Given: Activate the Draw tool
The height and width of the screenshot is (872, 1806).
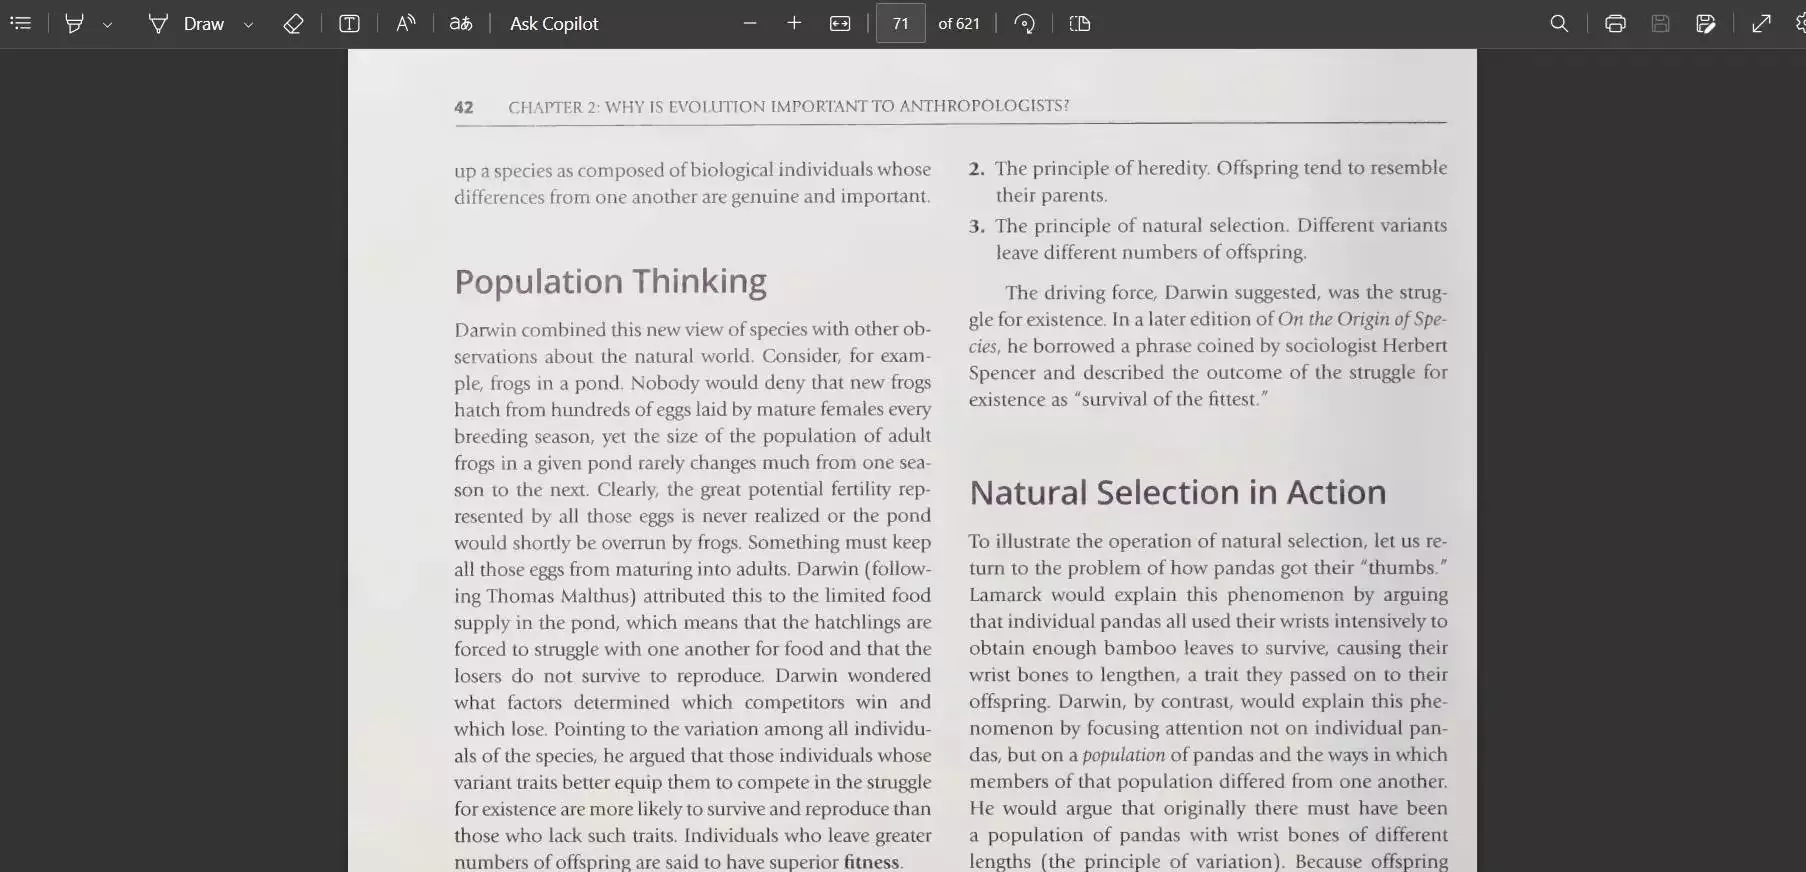Looking at the screenshot, I should 186,23.
